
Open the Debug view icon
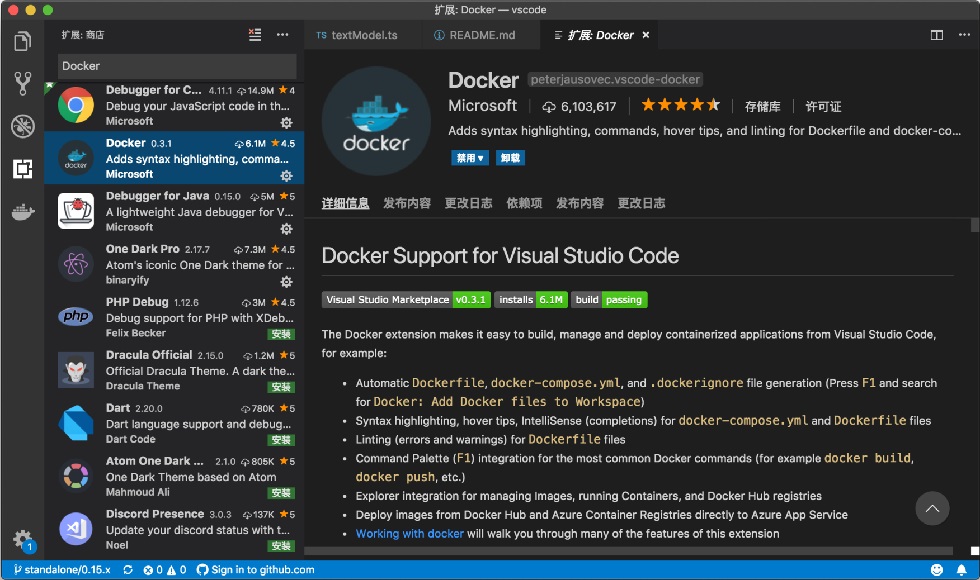coord(22,126)
